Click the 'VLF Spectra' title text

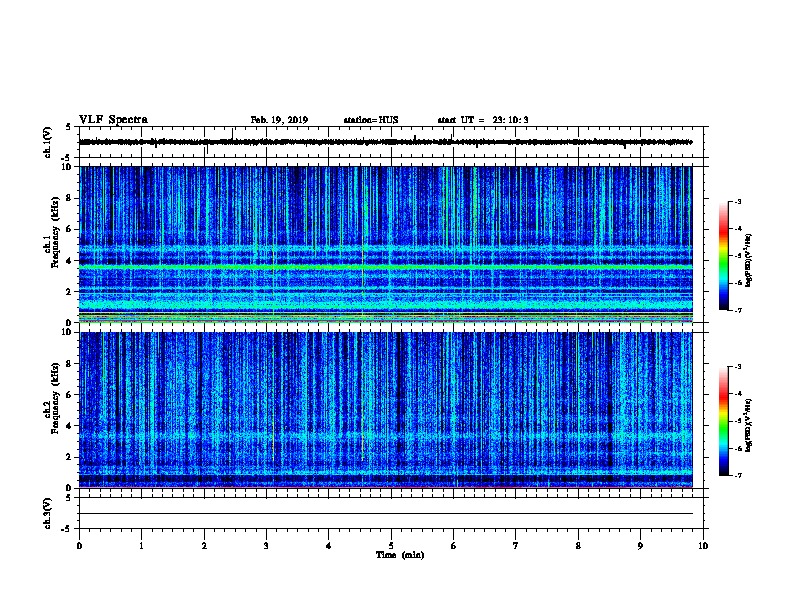click(113, 120)
